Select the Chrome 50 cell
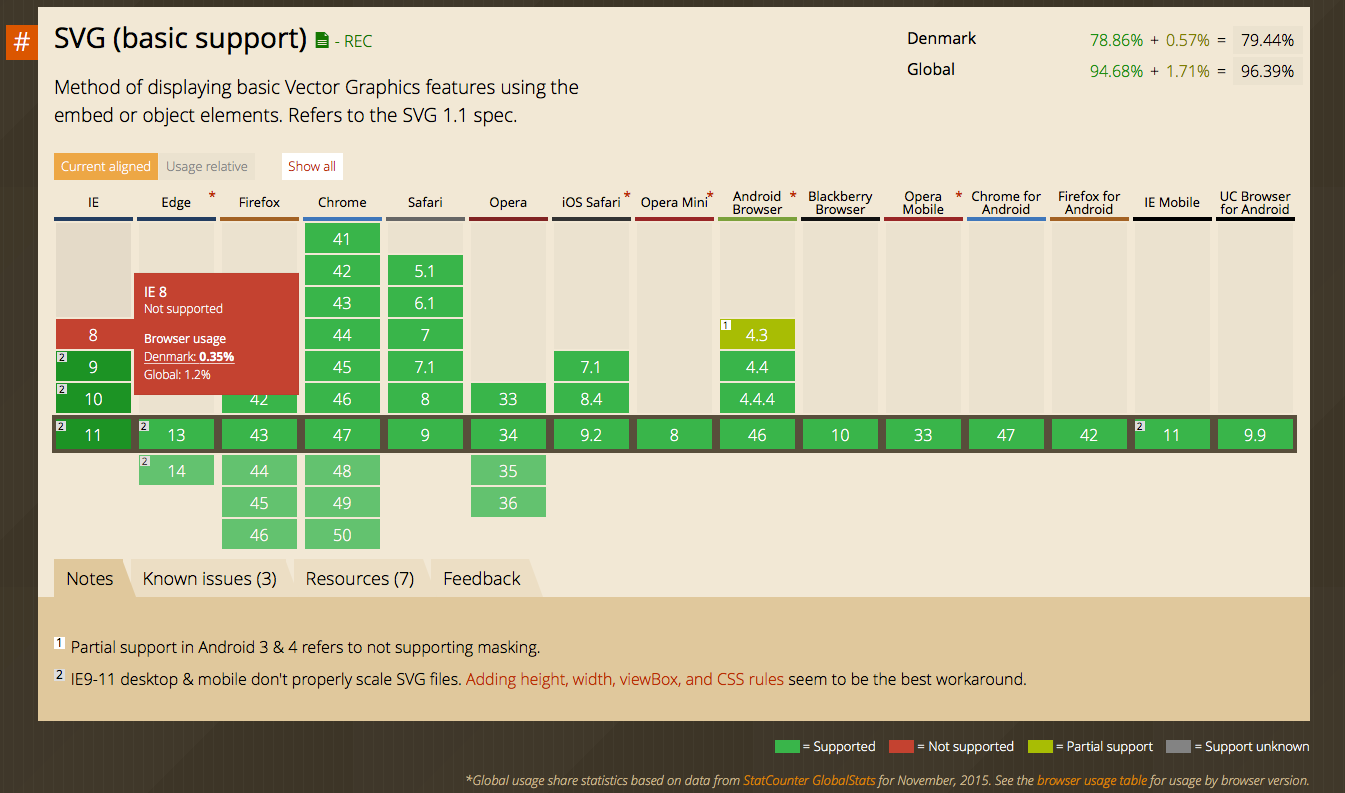This screenshot has height=793, width=1345. [x=342, y=535]
